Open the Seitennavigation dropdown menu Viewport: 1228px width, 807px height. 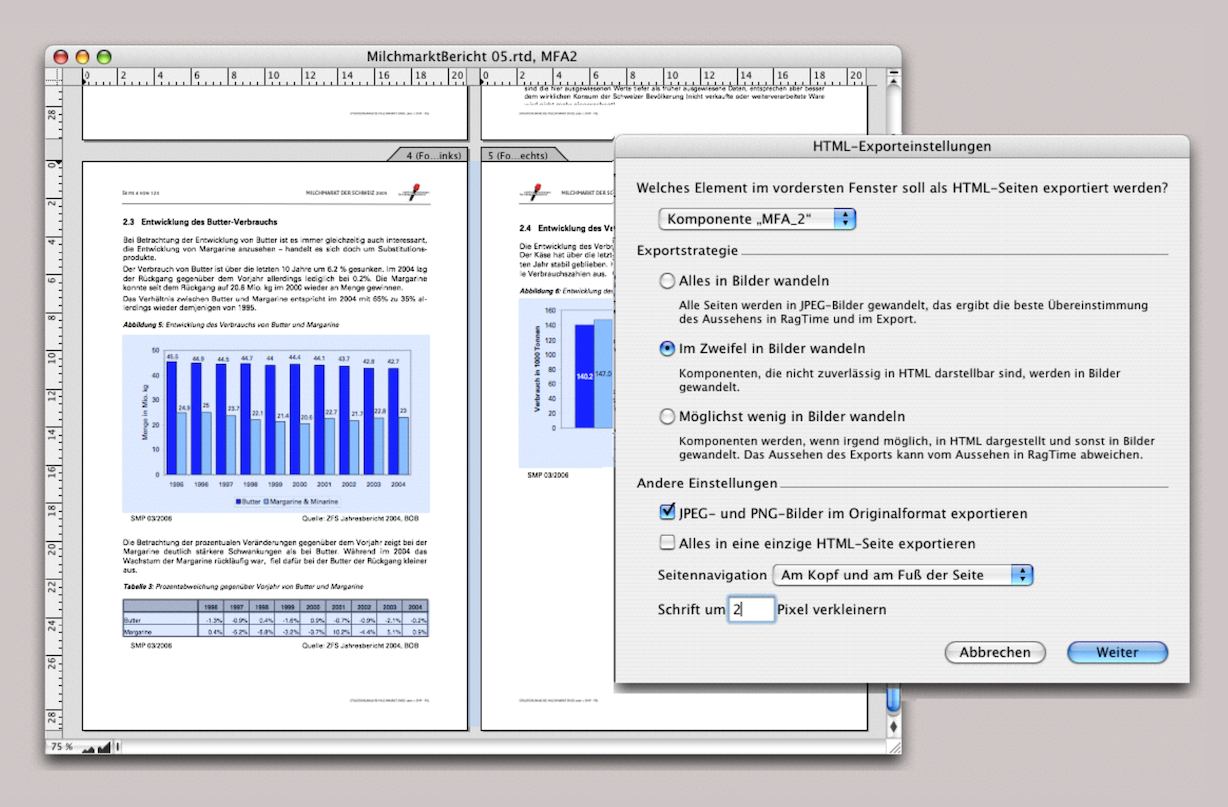[903, 575]
